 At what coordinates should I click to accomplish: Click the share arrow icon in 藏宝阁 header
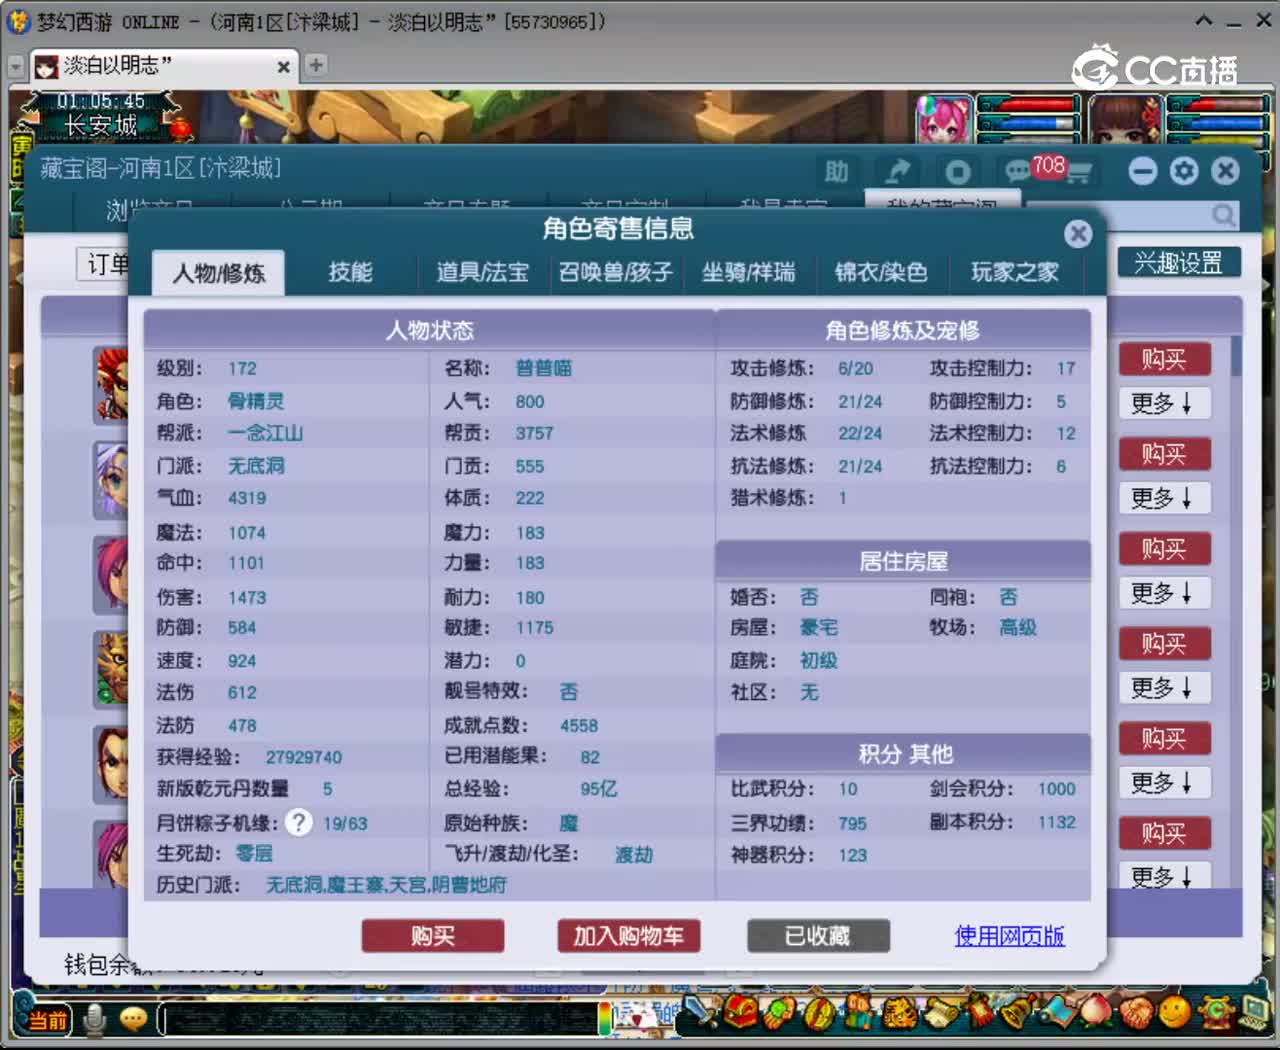pos(898,172)
